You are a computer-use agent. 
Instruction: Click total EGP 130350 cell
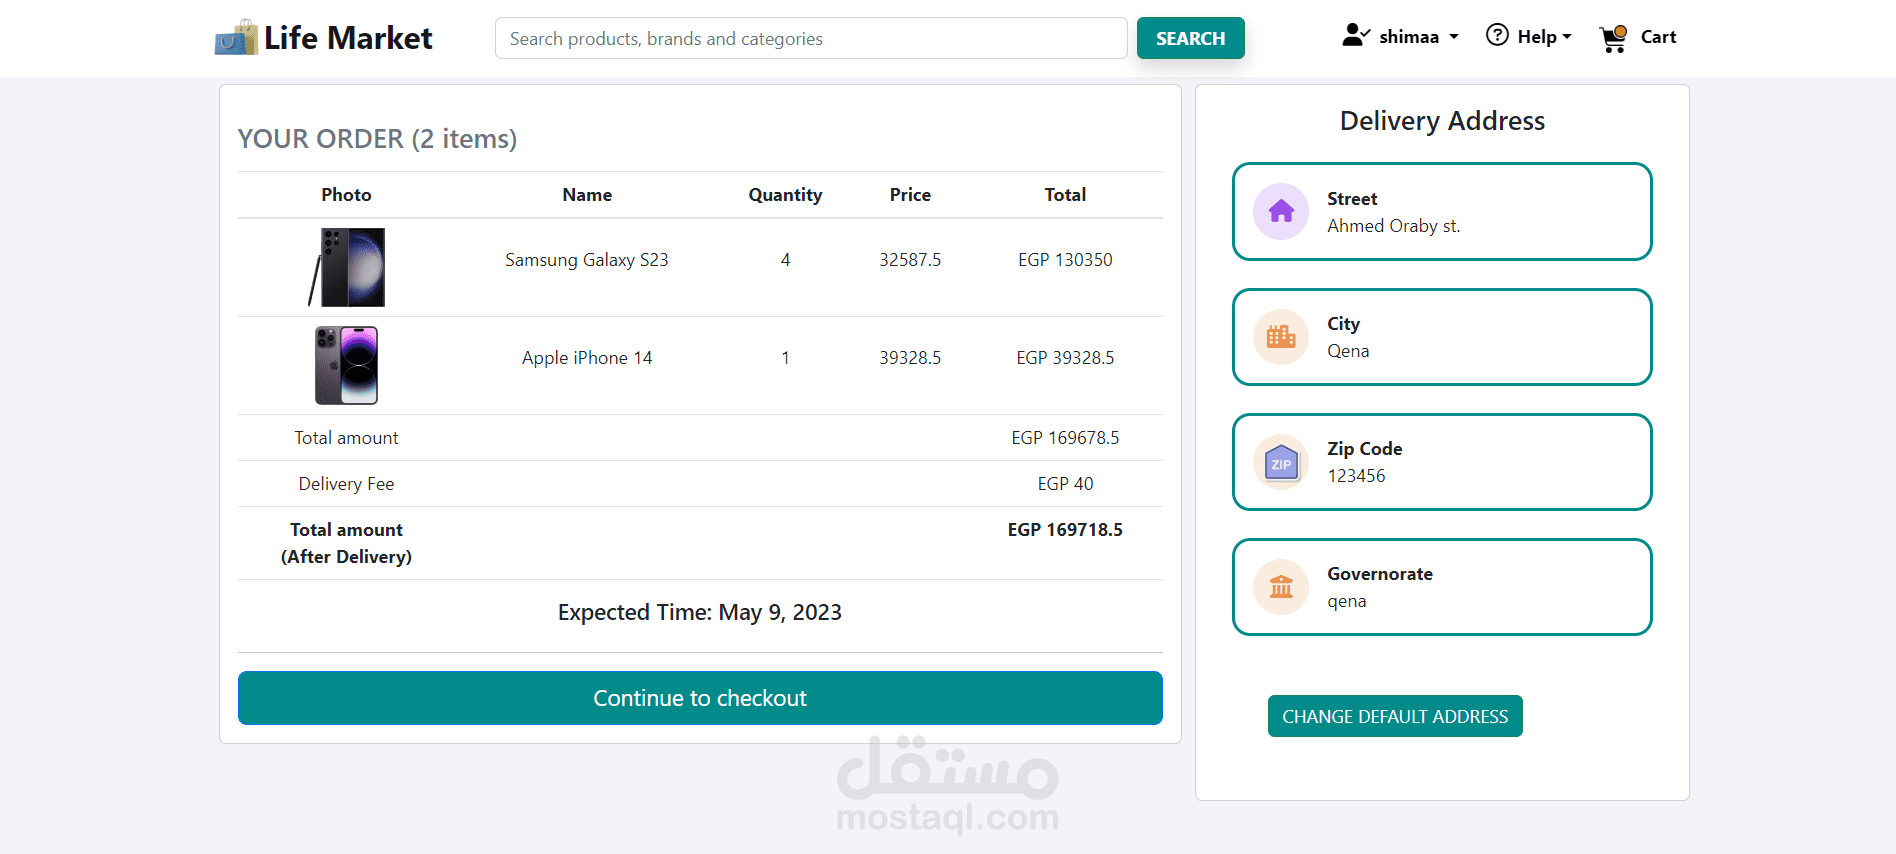pos(1065,260)
